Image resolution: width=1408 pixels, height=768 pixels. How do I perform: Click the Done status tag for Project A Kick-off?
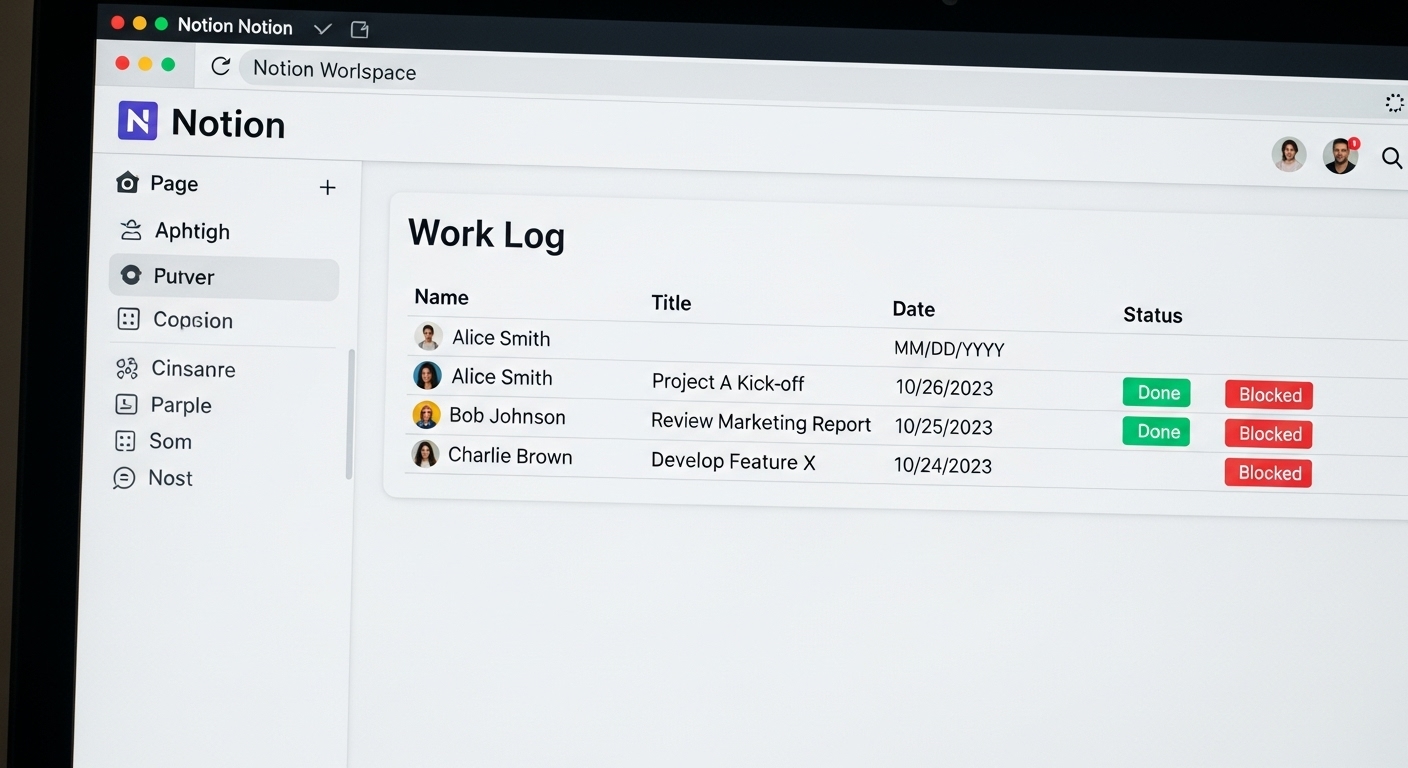1156,393
